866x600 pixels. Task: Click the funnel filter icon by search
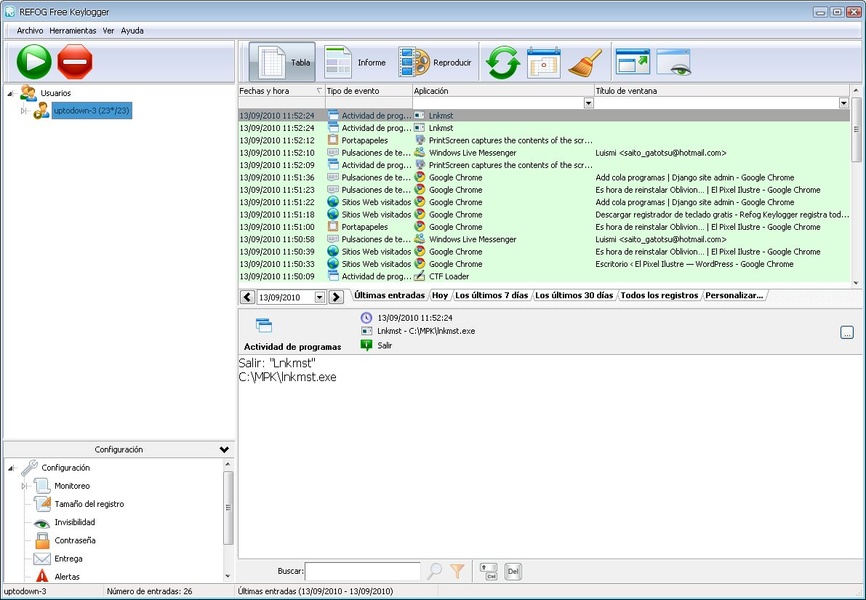point(457,571)
